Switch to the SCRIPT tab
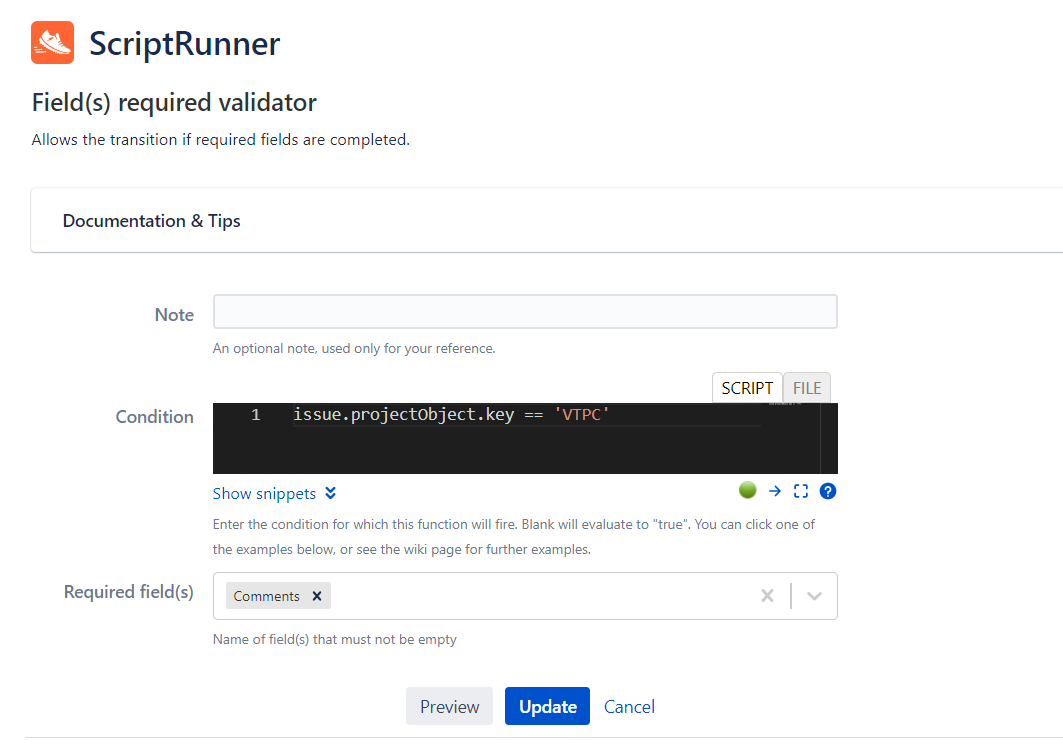The height and width of the screenshot is (751, 1063). (747, 388)
